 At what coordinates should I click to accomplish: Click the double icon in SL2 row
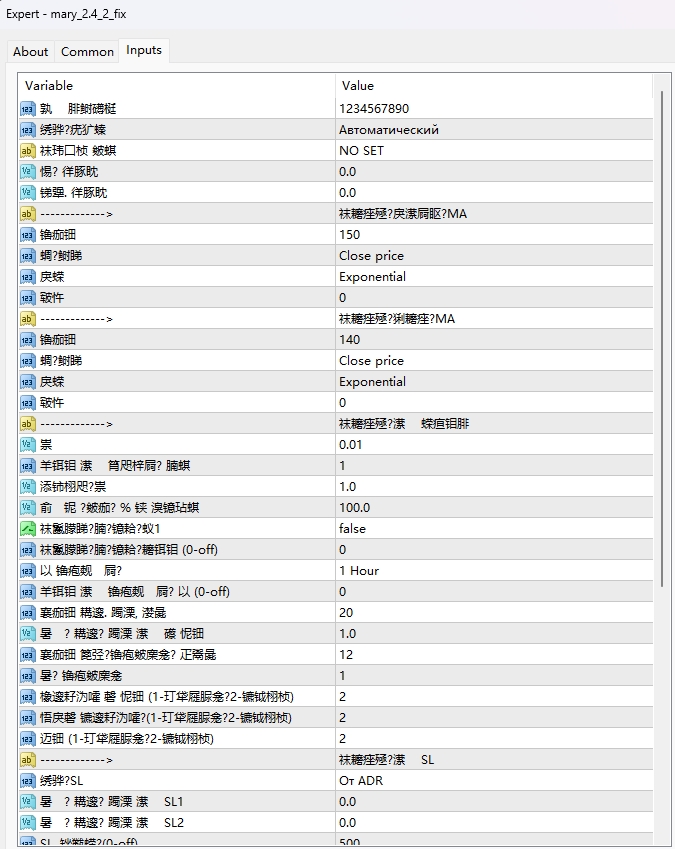[28, 822]
